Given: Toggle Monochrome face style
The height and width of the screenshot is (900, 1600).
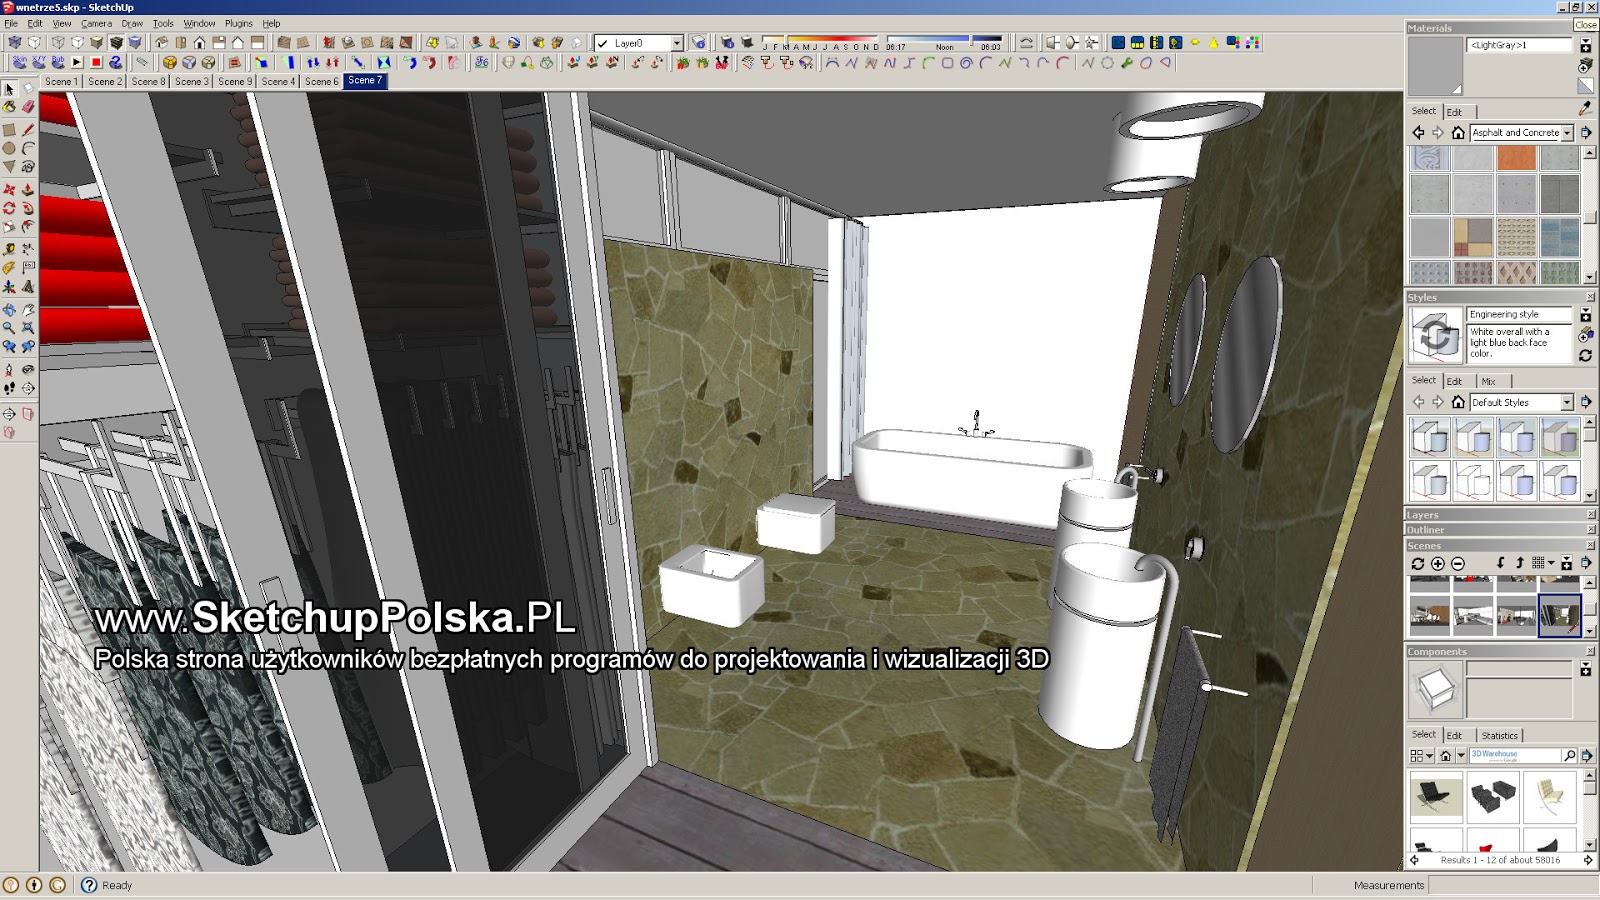Looking at the screenshot, I should [x=135, y=43].
